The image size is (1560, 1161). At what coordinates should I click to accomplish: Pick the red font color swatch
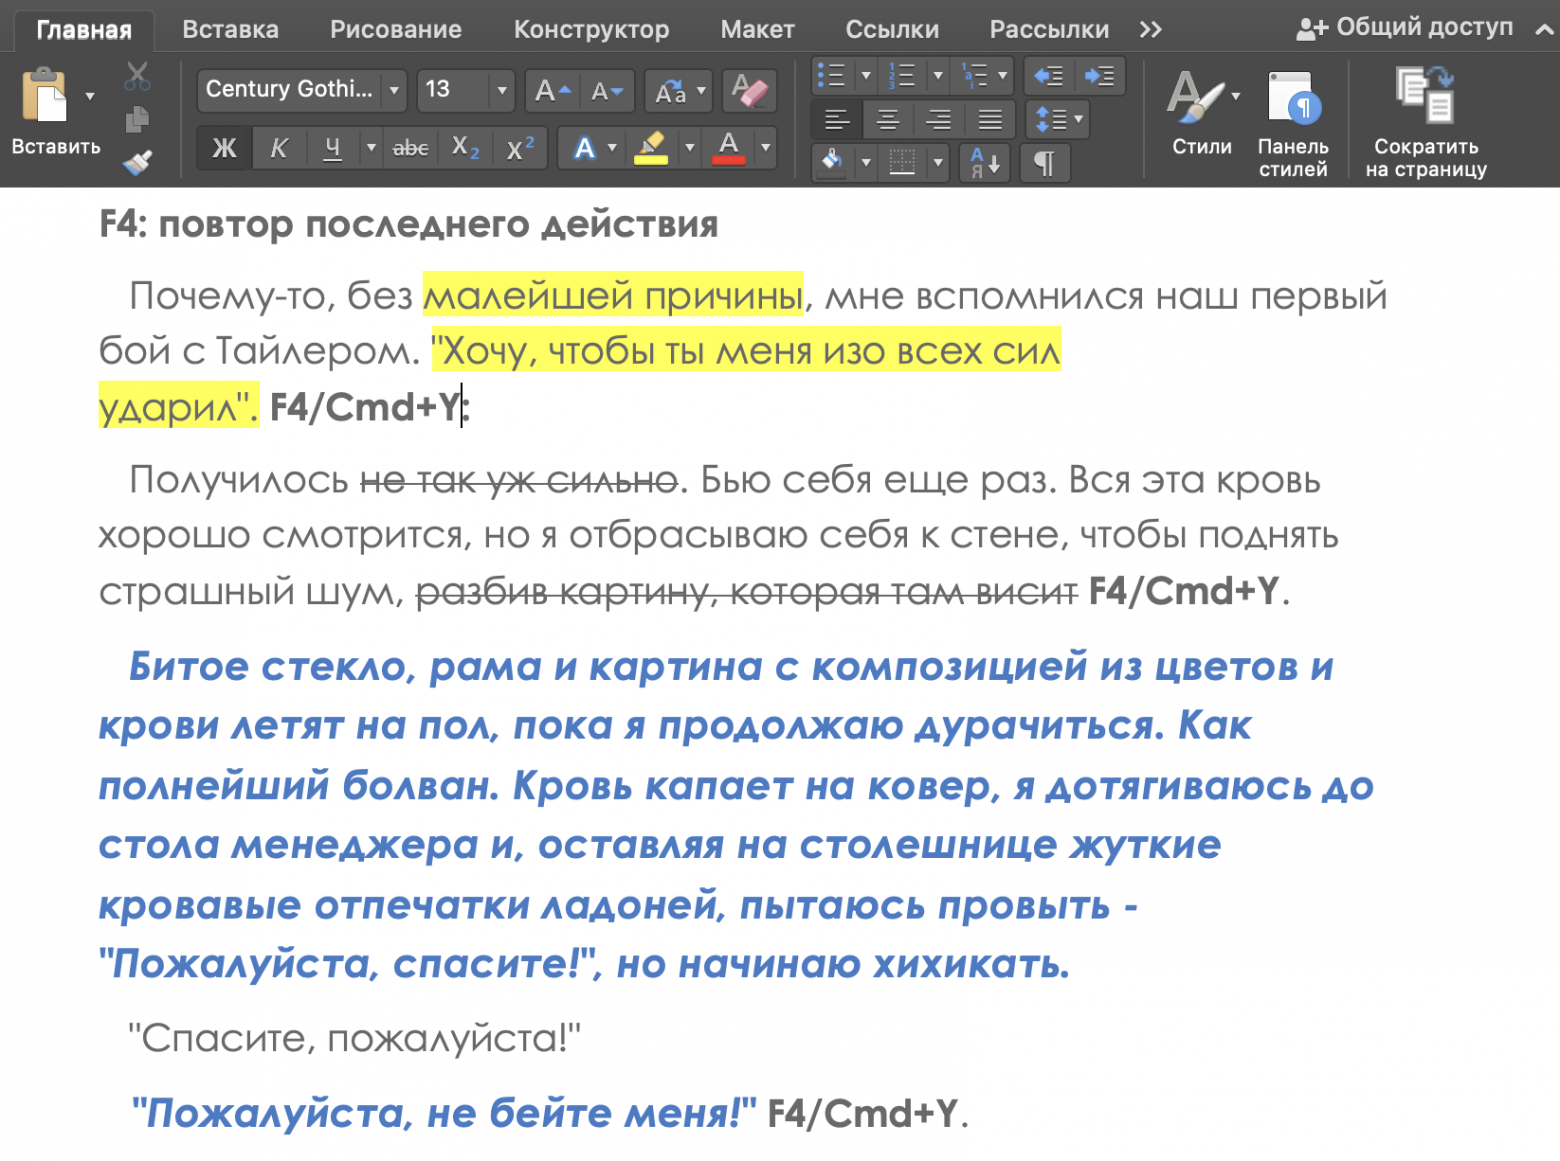728,148
